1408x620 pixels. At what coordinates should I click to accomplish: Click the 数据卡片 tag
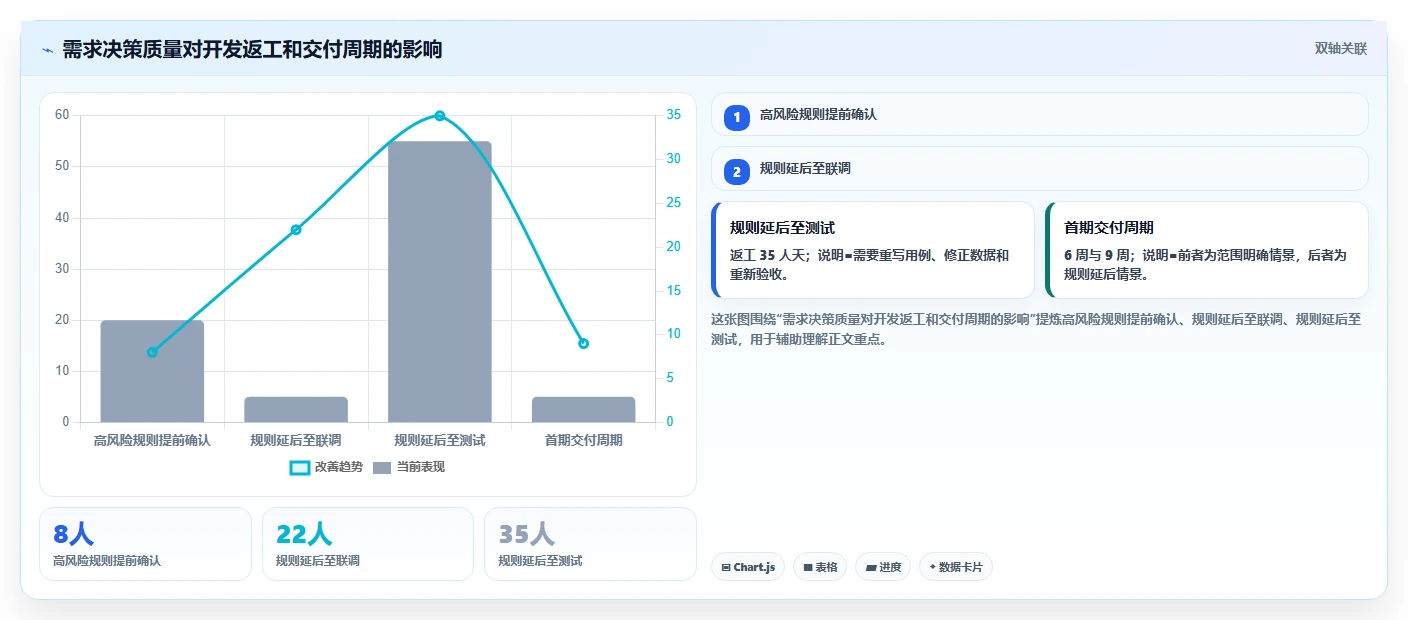956,567
